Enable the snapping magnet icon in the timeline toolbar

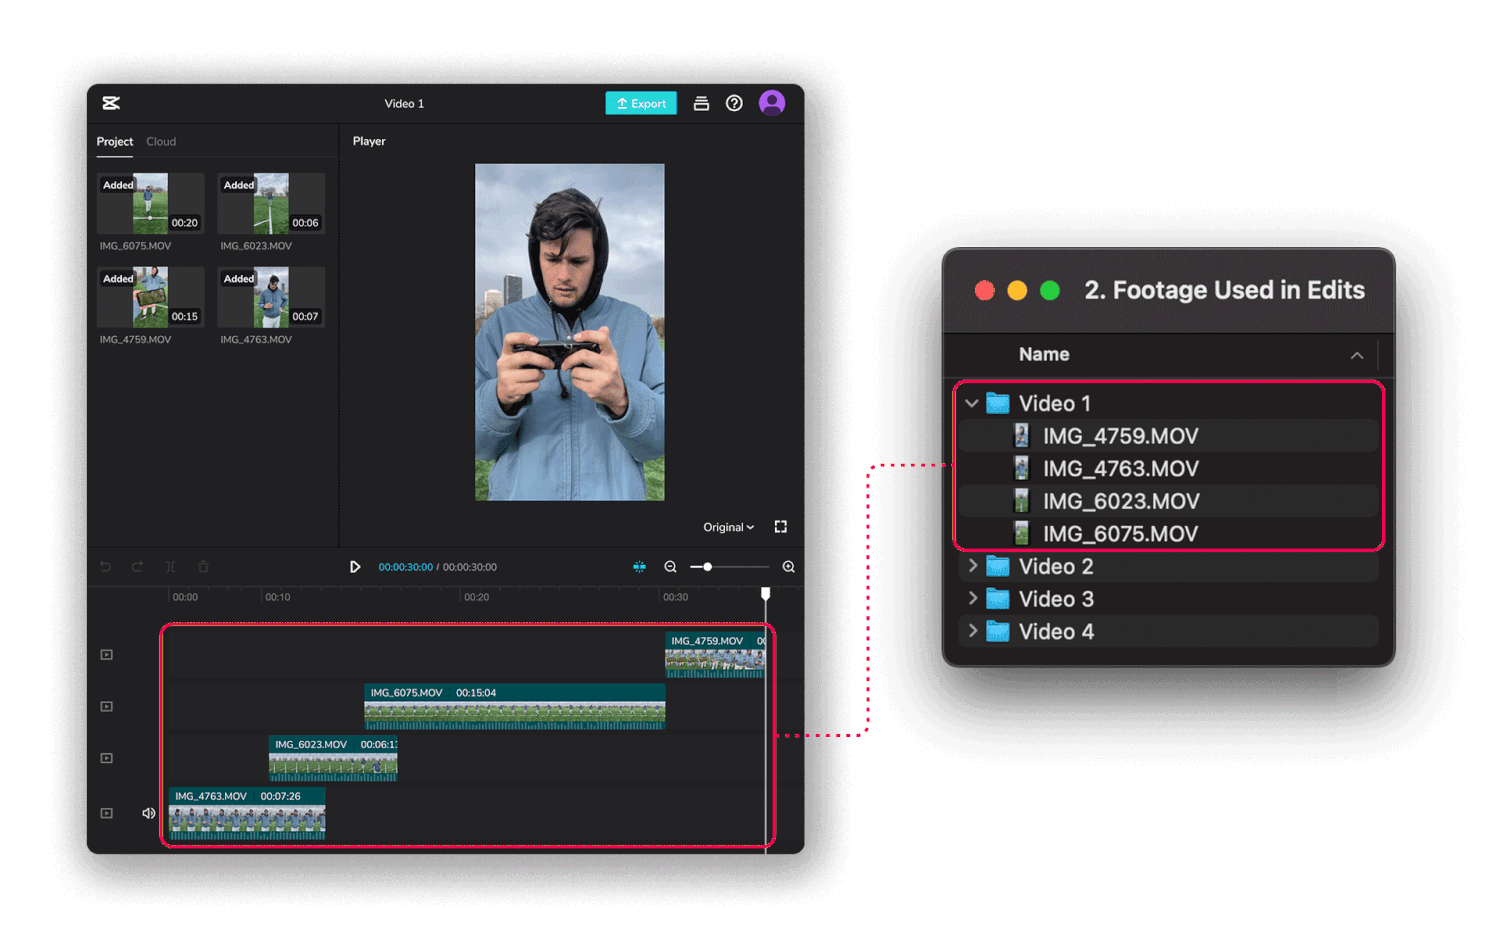(x=639, y=566)
